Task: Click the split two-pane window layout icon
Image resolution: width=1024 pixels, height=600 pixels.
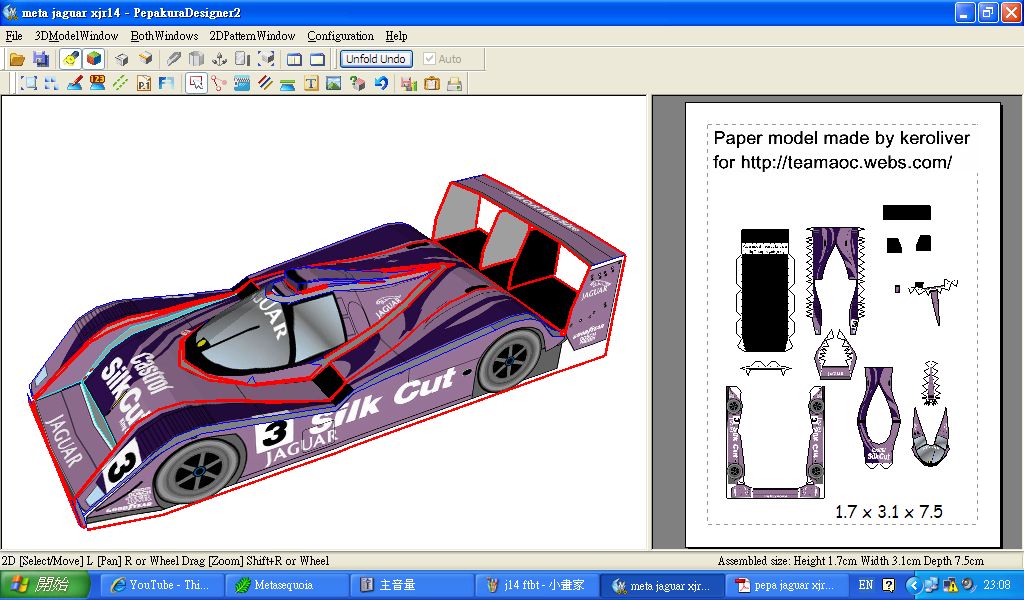Action: pos(294,59)
